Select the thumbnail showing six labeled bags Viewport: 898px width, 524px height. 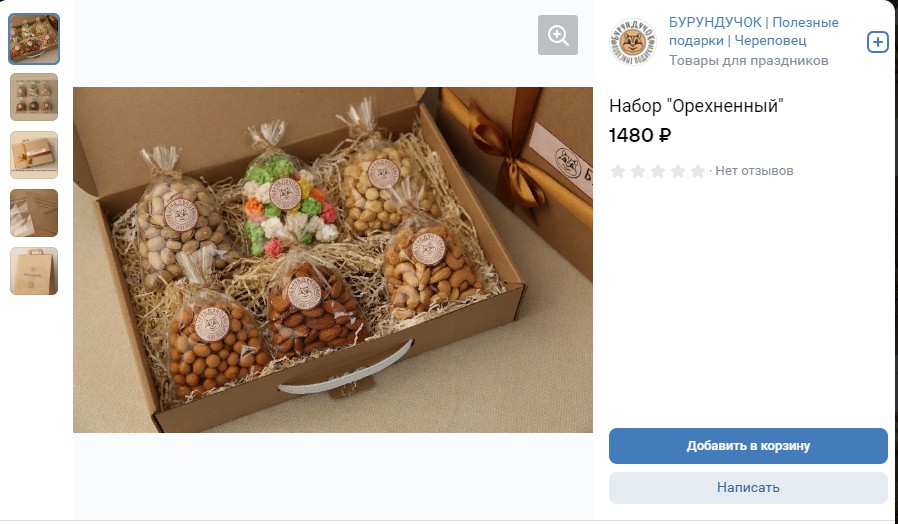[x=34, y=97]
